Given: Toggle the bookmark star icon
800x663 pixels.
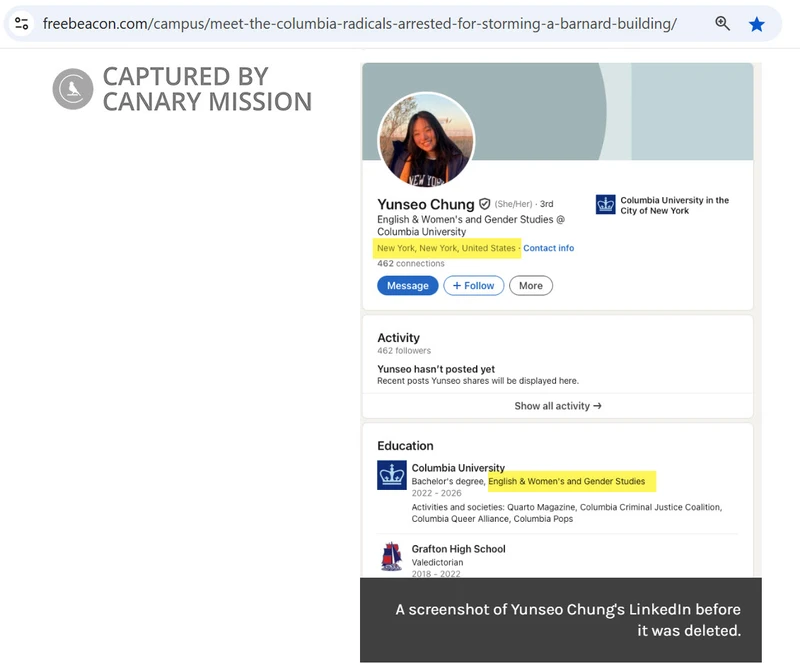Looking at the screenshot, I should [x=757, y=24].
